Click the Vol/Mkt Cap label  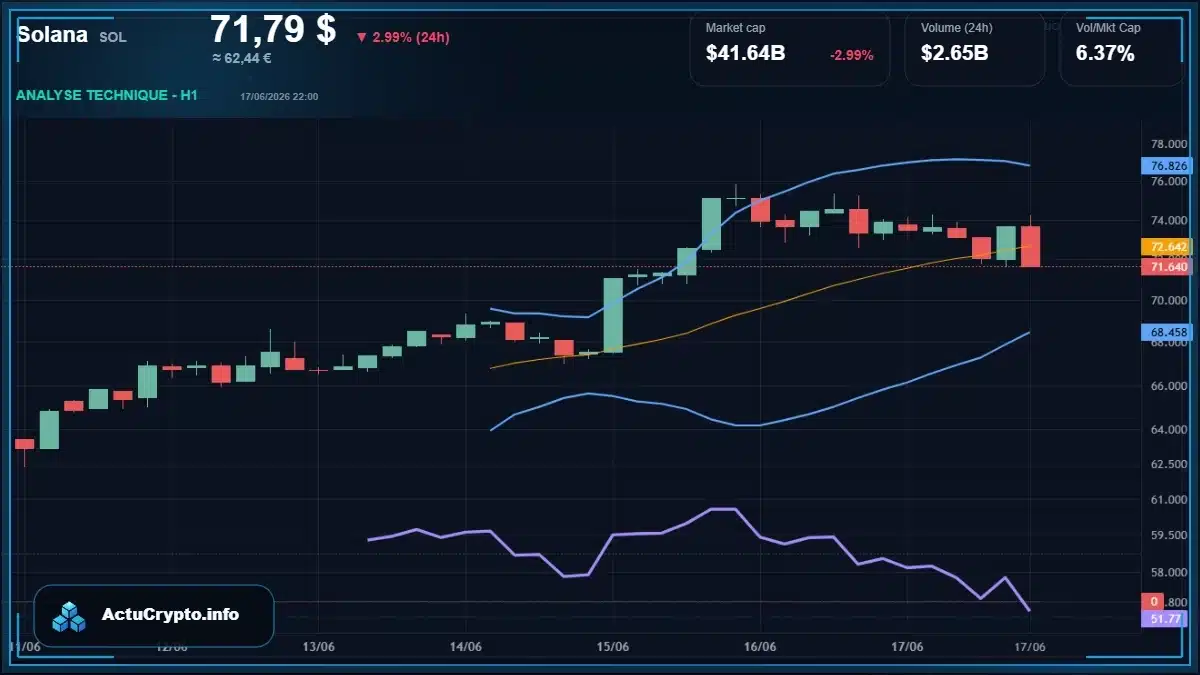coord(1108,28)
